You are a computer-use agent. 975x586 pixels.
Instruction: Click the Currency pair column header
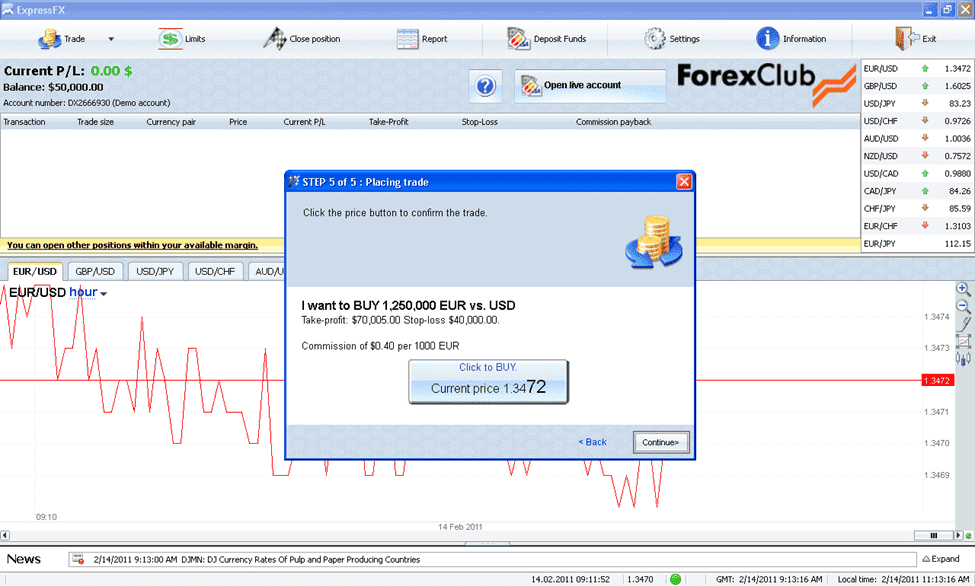point(171,122)
